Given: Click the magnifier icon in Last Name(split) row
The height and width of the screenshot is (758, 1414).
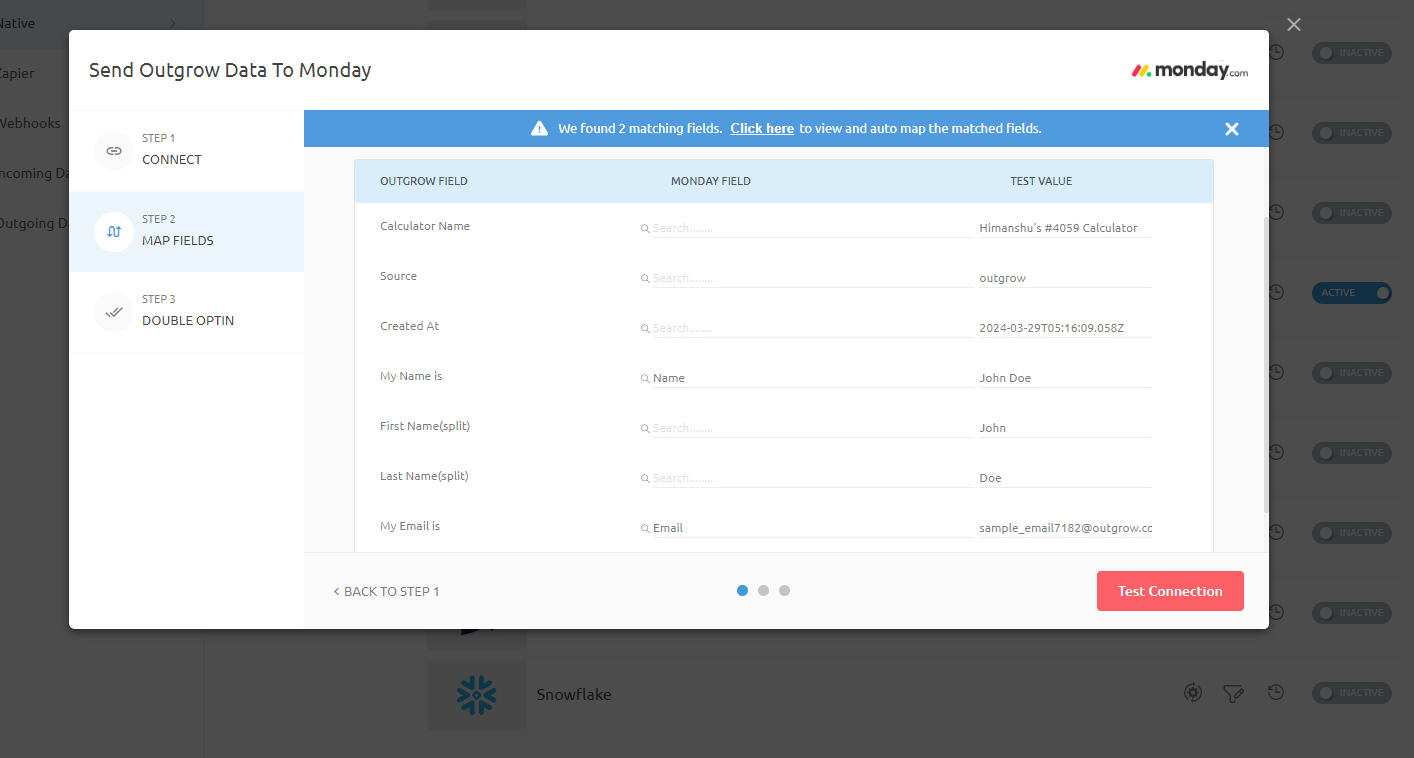Looking at the screenshot, I should pos(646,479).
